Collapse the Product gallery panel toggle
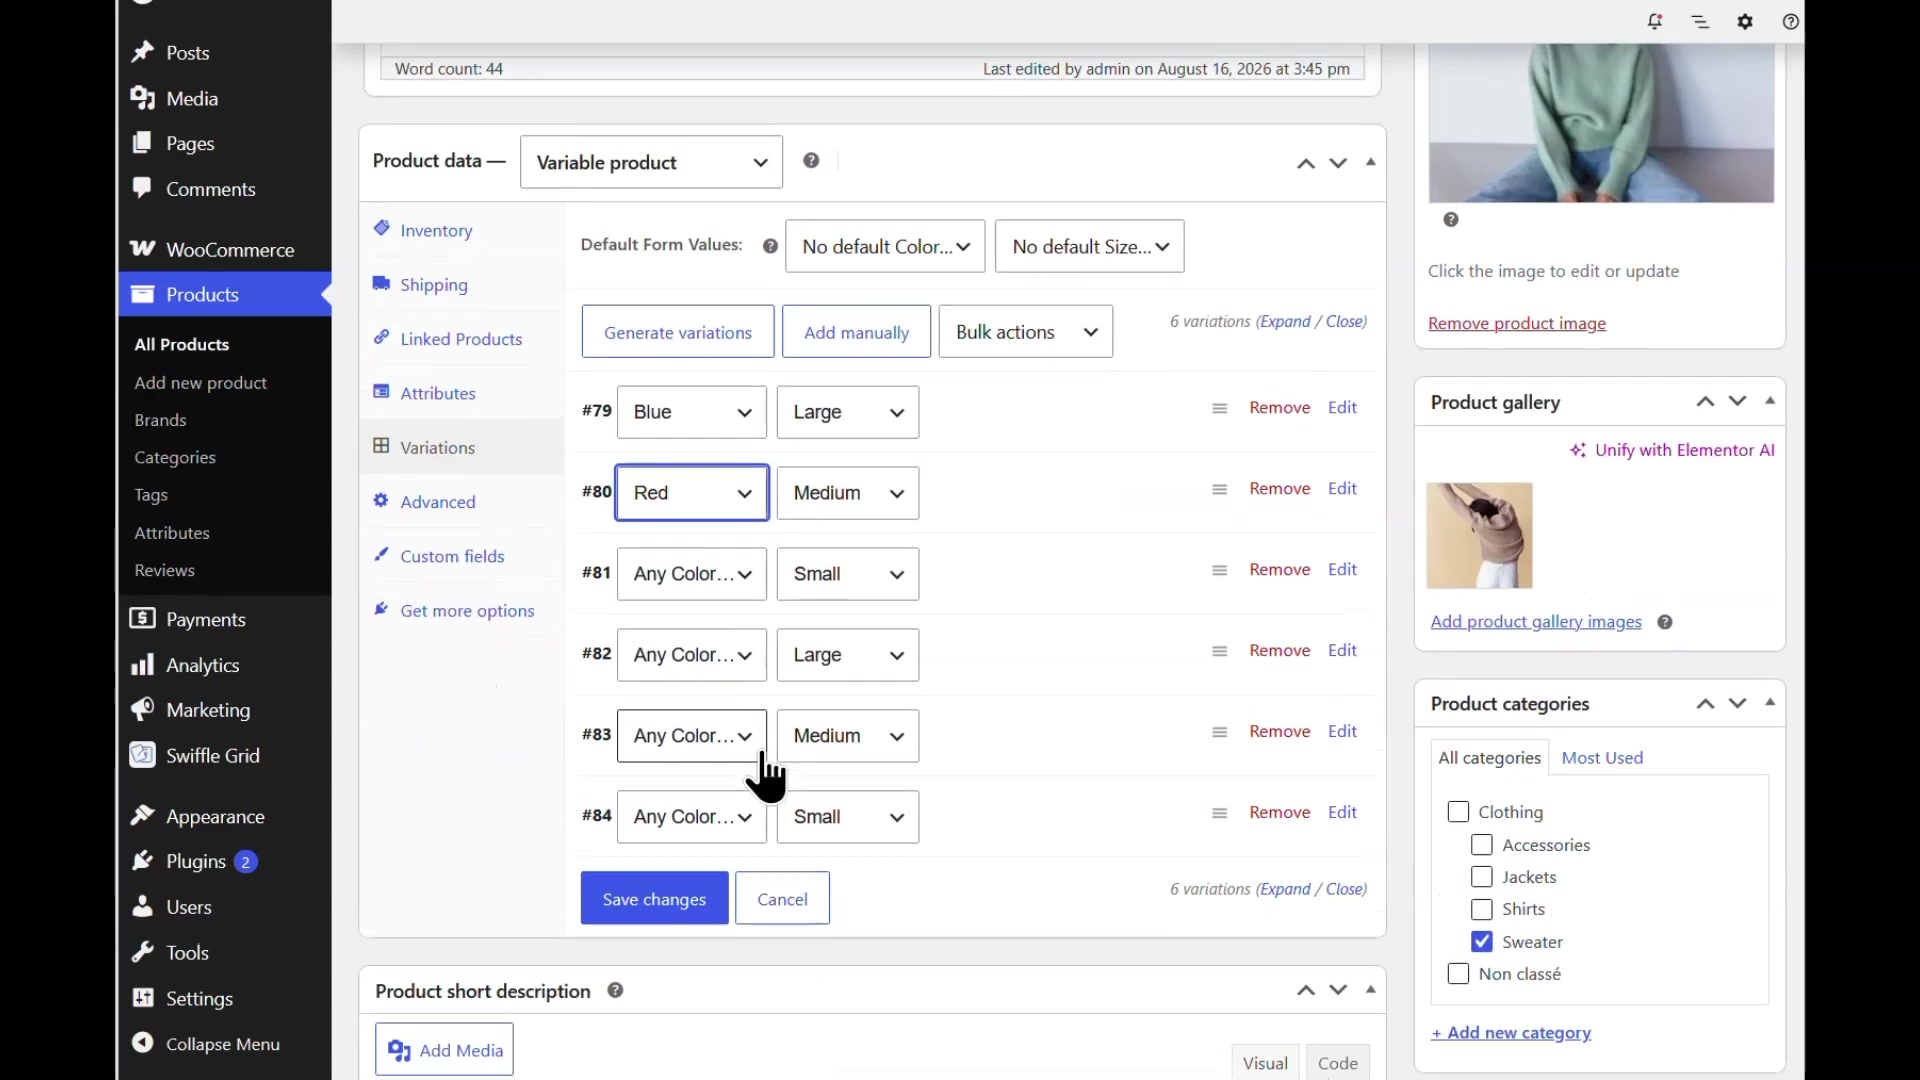1920x1080 pixels. click(x=1770, y=401)
